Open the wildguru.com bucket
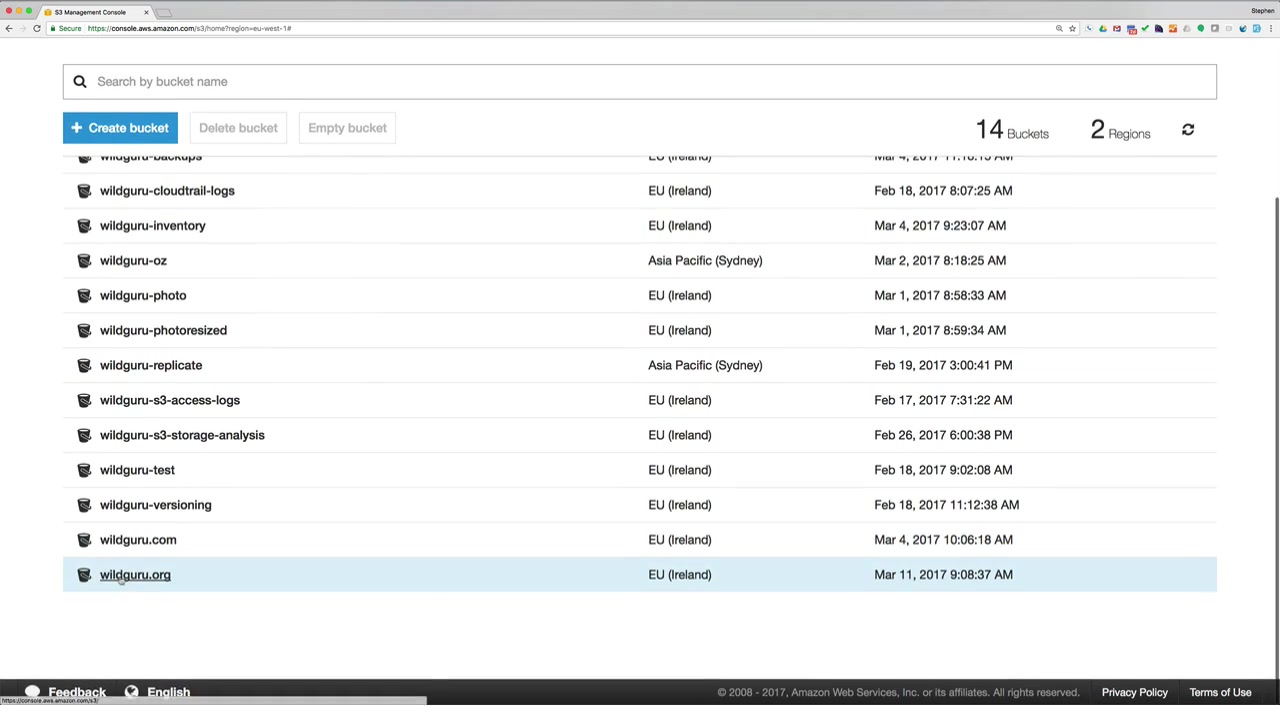This screenshot has width=1280, height=720. 138,541
